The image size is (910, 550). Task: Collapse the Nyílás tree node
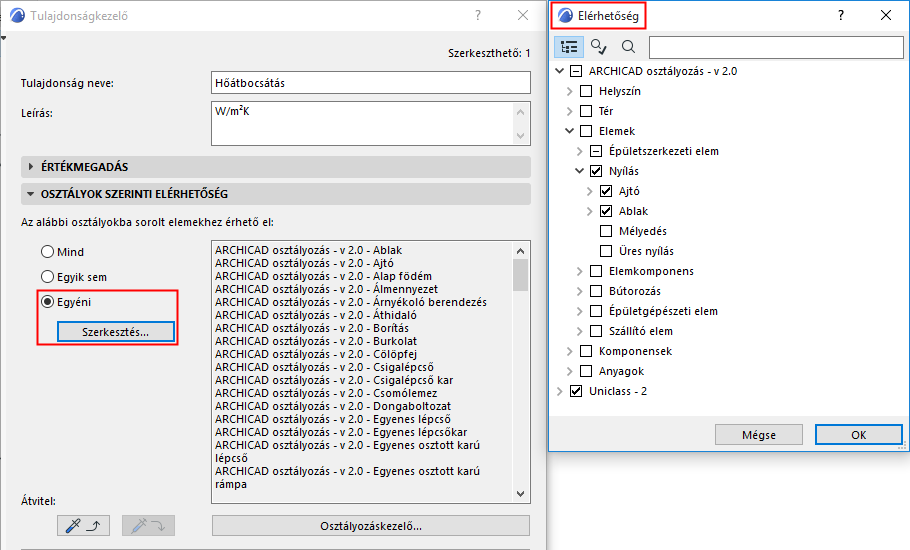click(581, 171)
